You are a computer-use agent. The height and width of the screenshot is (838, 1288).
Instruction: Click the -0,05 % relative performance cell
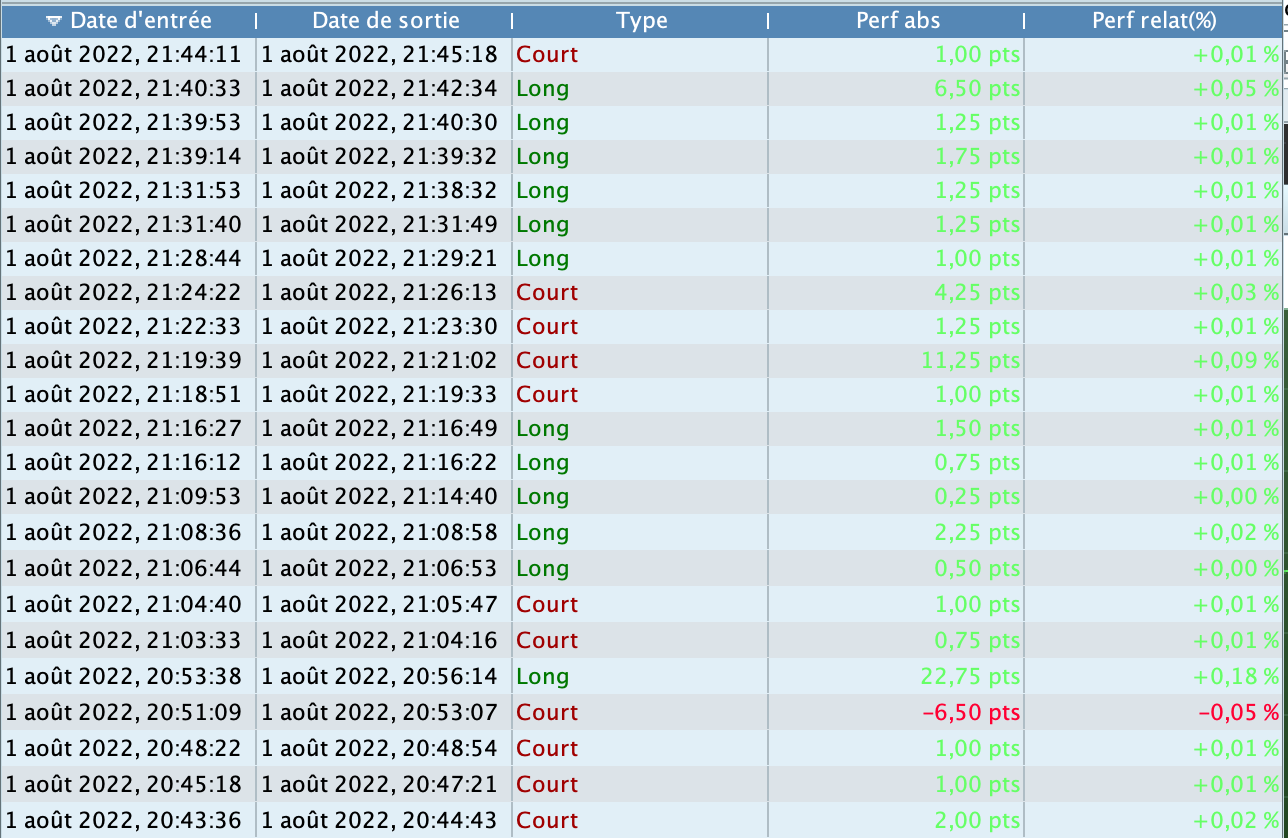[x=1238, y=713]
